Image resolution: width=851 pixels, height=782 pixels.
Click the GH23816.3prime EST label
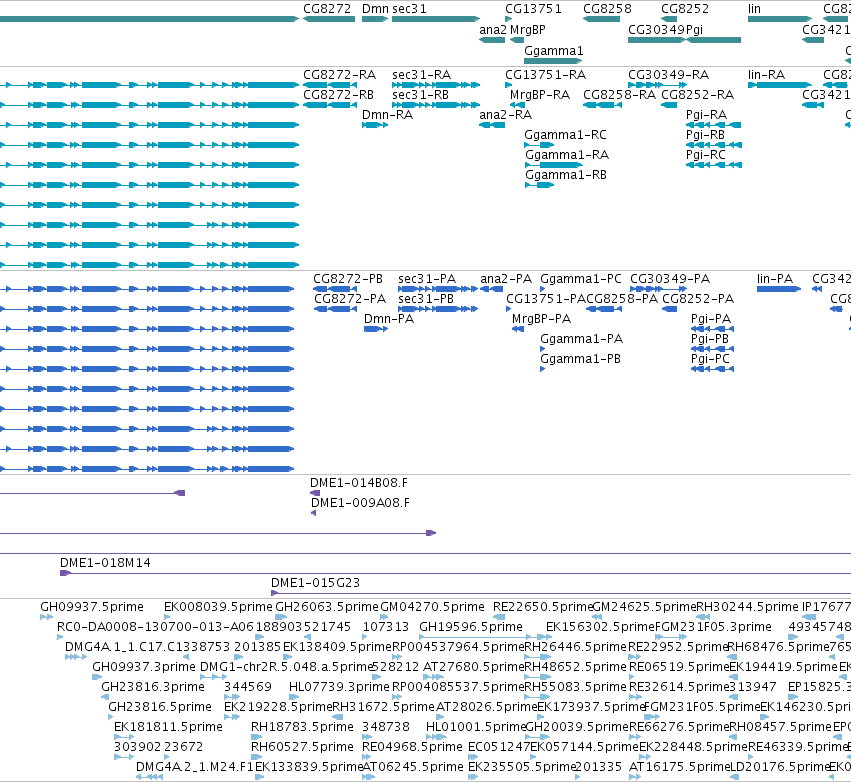pos(153,686)
